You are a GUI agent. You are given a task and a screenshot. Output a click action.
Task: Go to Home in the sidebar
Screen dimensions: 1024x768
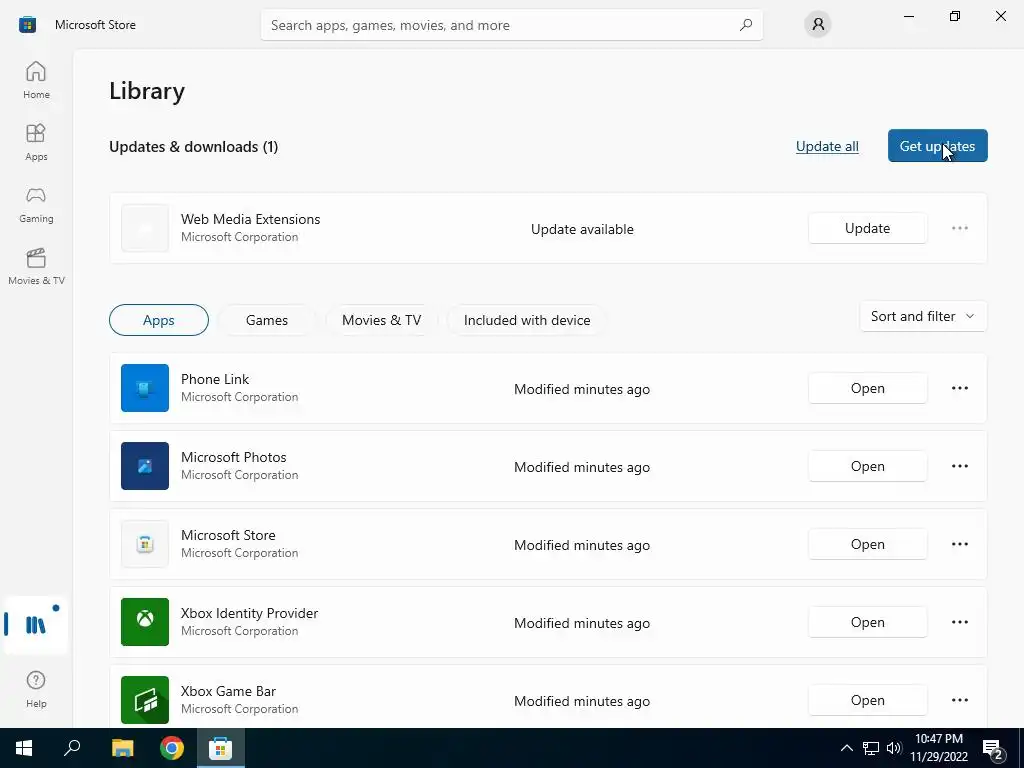click(36, 80)
